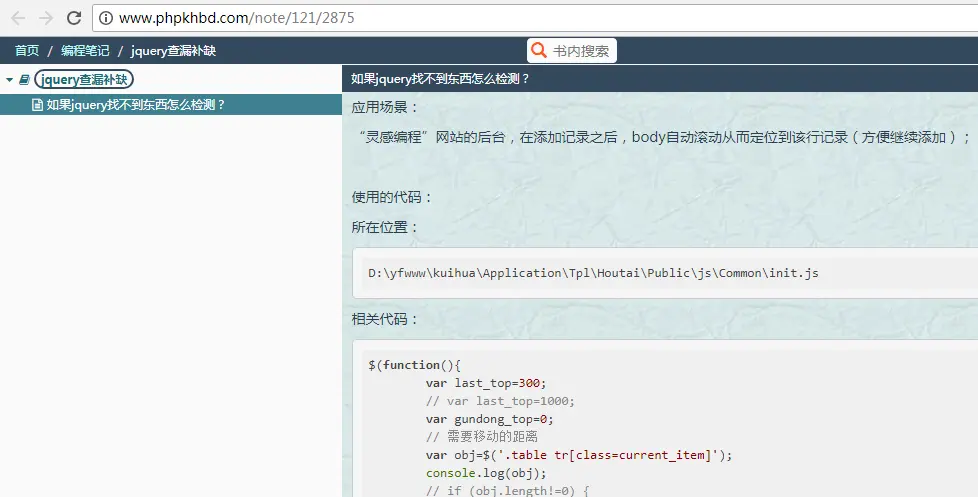This screenshot has width=978, height=497.
Task: Click jquery查漏补缺 breadcrumb text
Action: (x=173, y=51)
